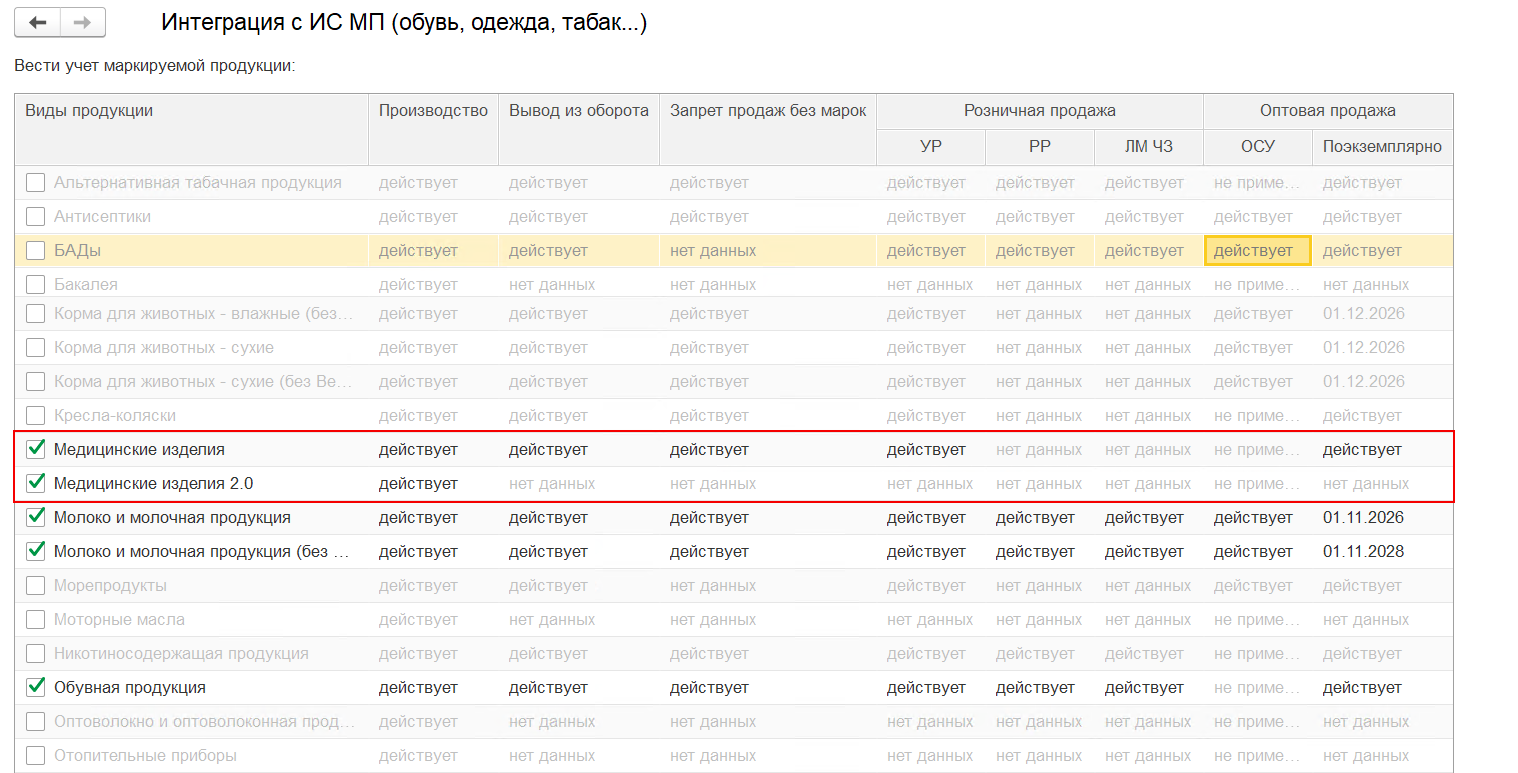Click the back arrow navigation button
This screenshot has height=773, width=1518.
(38, 22)
